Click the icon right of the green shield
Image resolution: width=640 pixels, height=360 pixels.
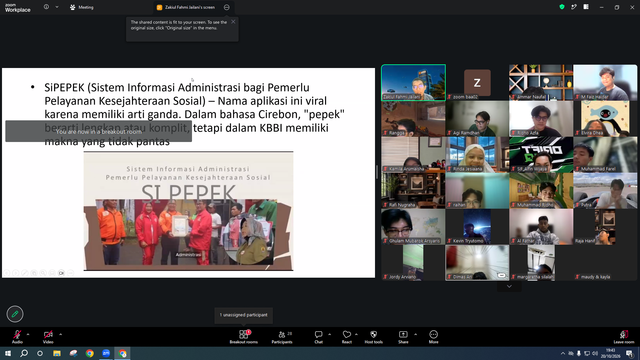pos(574,7)
